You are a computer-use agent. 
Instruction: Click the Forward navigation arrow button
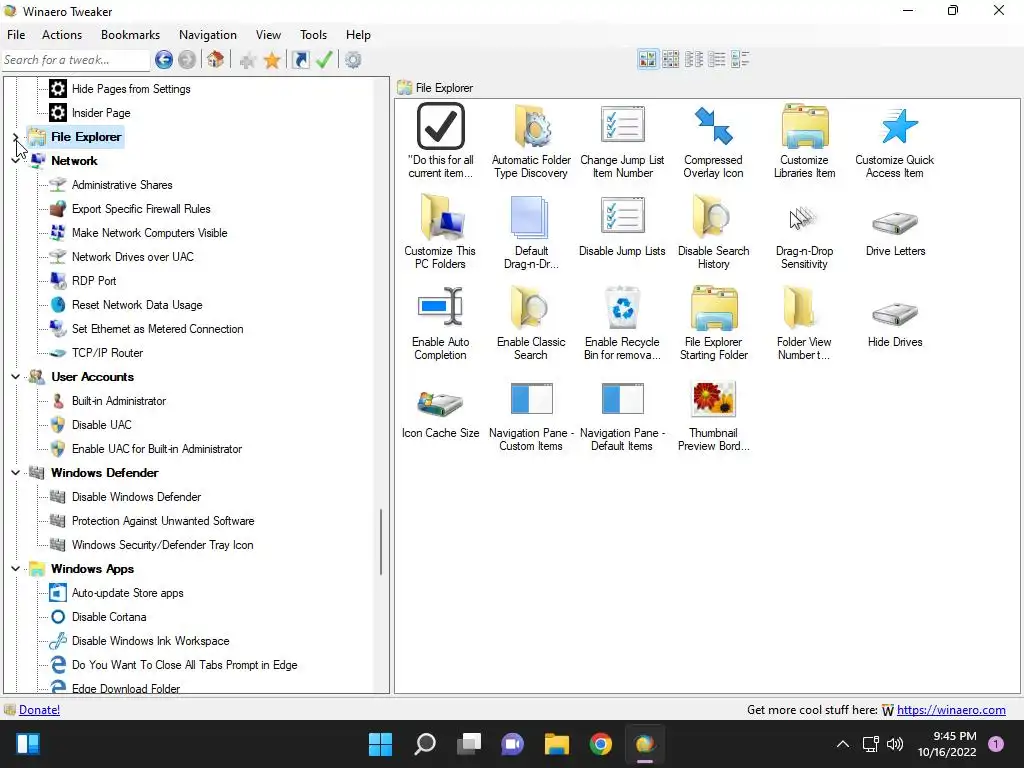click(187, 60)
